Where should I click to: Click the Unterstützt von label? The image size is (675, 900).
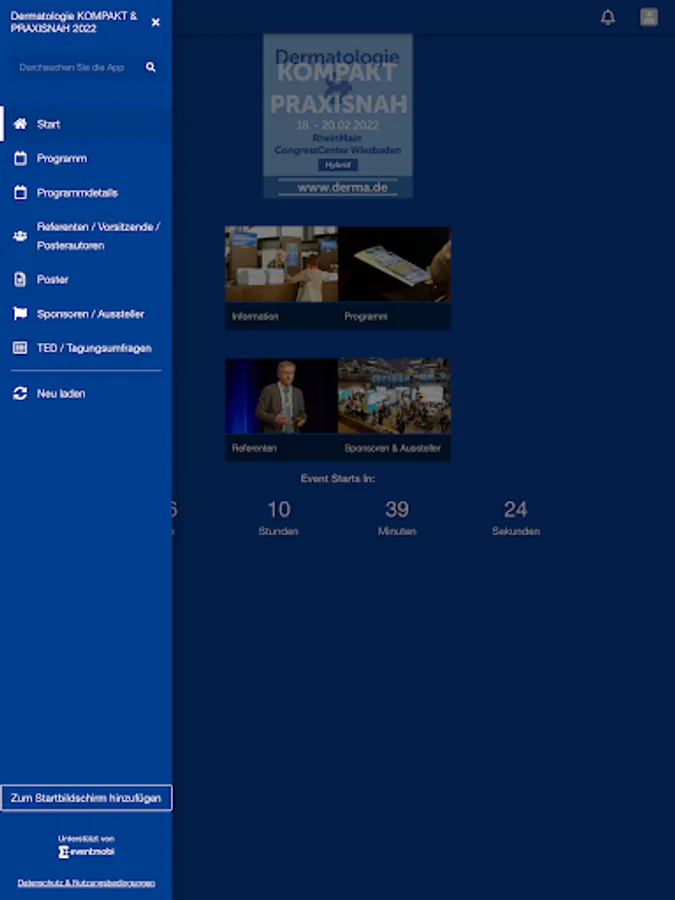click(86, 839)
